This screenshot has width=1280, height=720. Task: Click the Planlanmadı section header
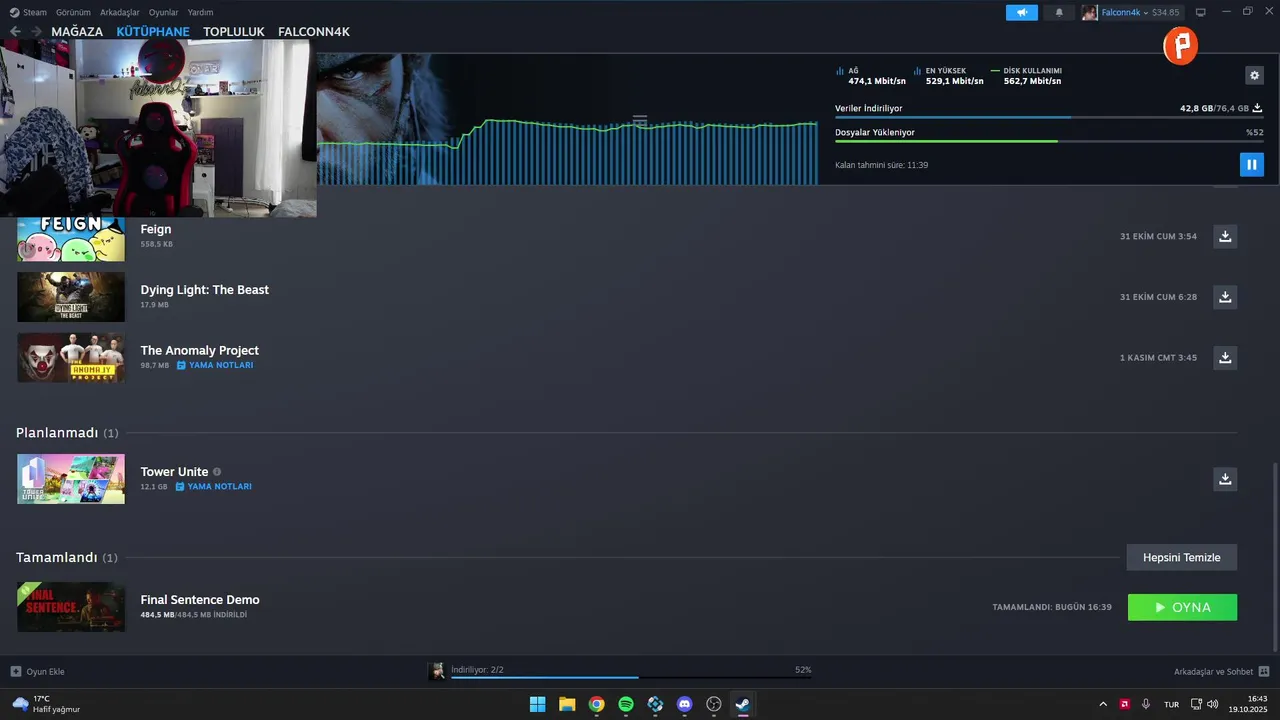pos(67,433)
